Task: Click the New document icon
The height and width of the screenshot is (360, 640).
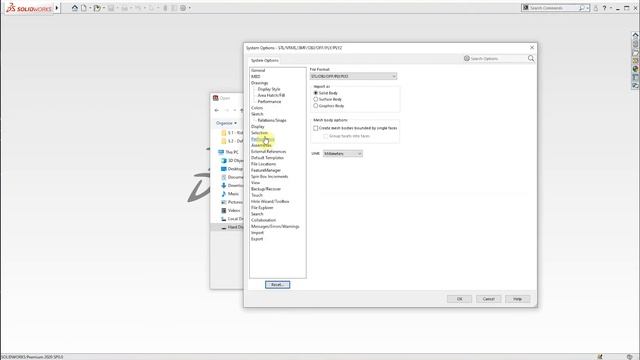Action: (84, 8)
